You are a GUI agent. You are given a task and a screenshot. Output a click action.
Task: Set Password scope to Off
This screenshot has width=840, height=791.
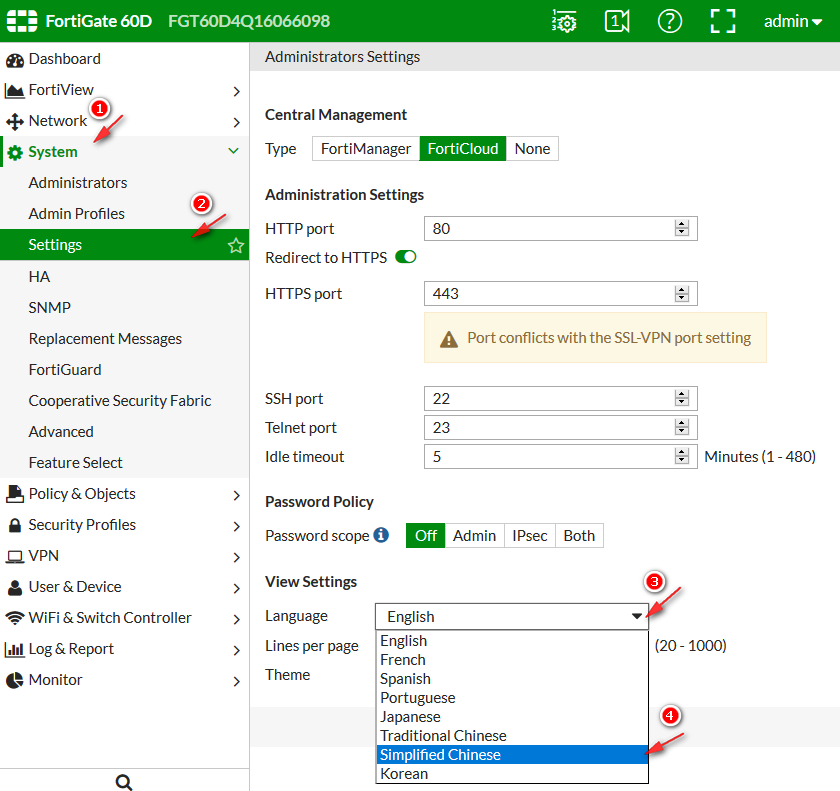coord(425,536)
